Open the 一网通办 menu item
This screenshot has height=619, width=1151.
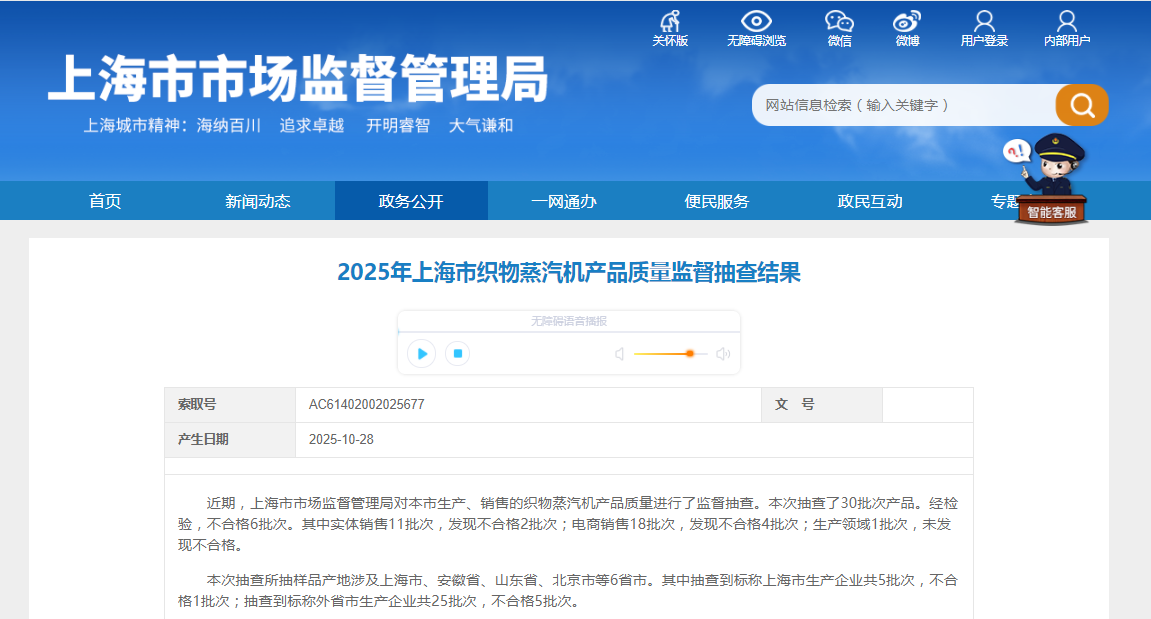coord(564,201)
